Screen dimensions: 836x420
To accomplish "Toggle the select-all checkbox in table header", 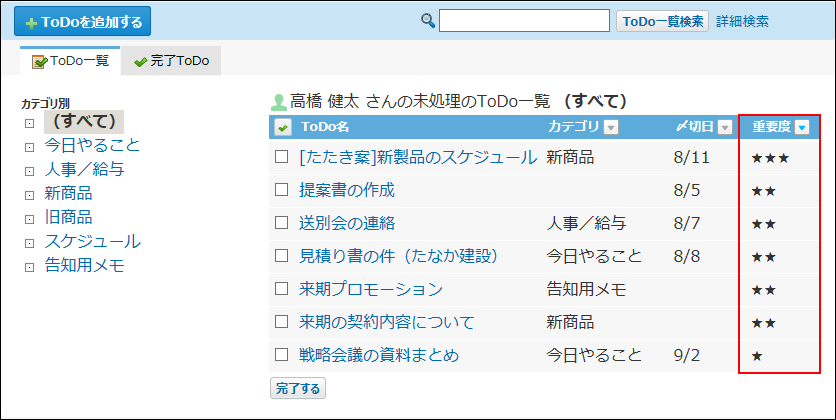I will (282, 127).
